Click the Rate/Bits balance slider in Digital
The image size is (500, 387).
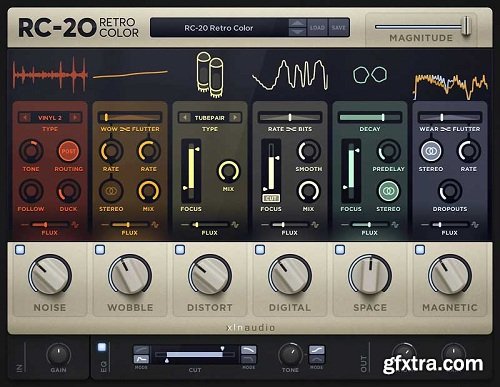[290, 117]
